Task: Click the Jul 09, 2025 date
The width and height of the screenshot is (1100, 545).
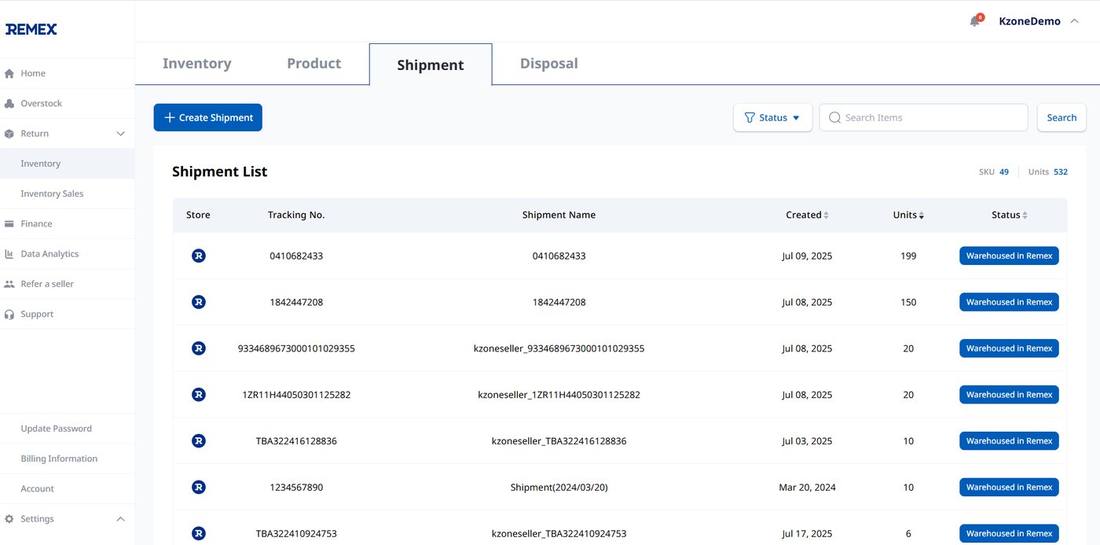Action: [x=807, y=256]
